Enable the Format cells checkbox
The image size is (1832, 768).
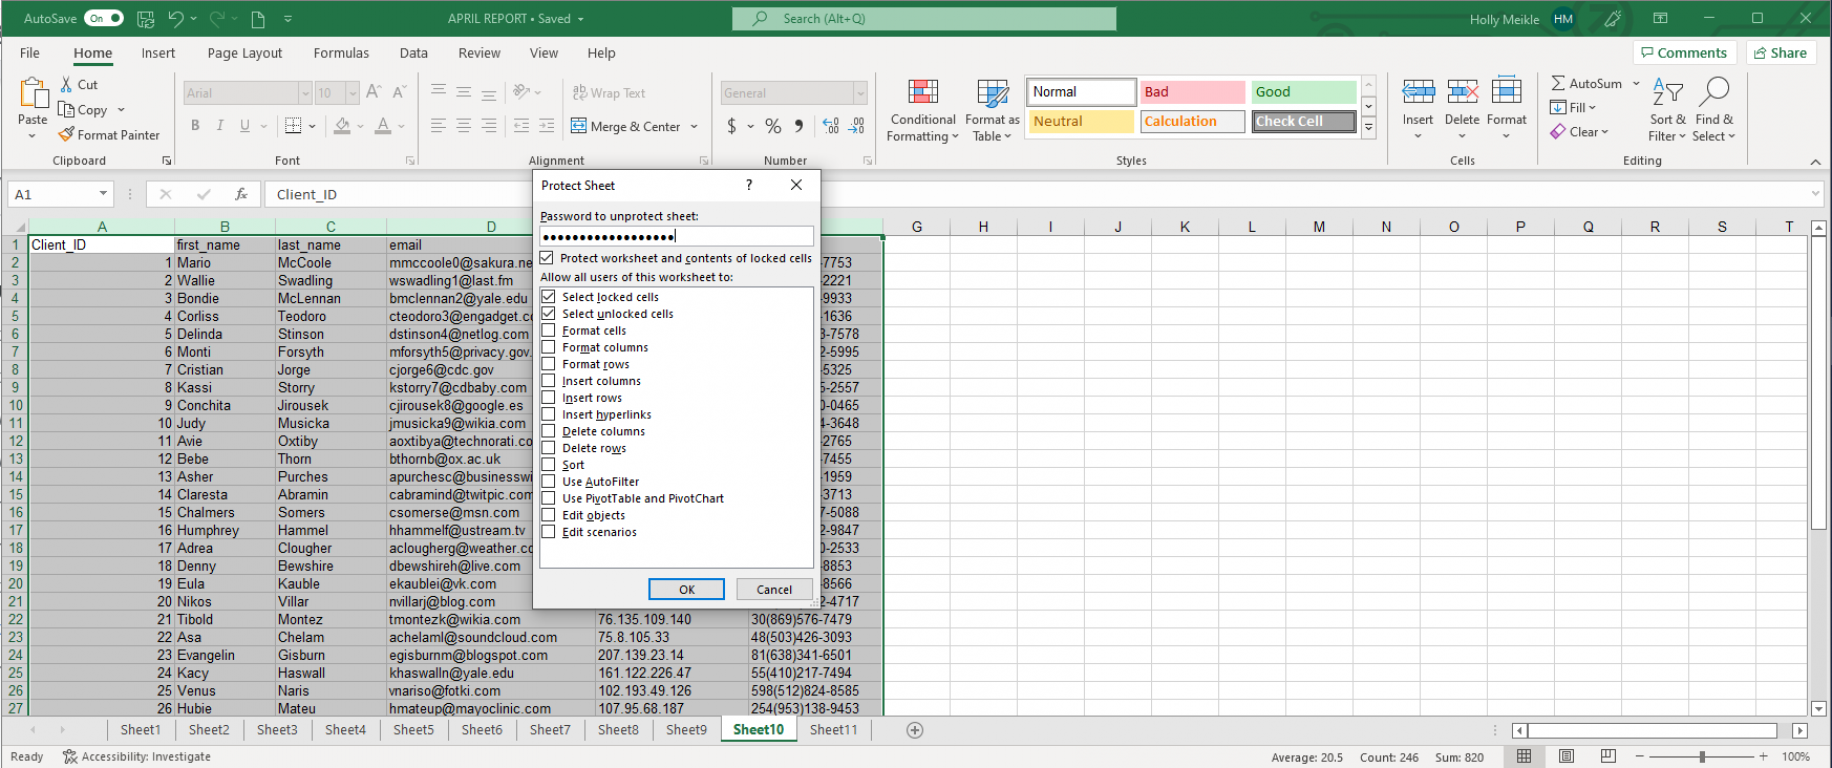[548, 331]
